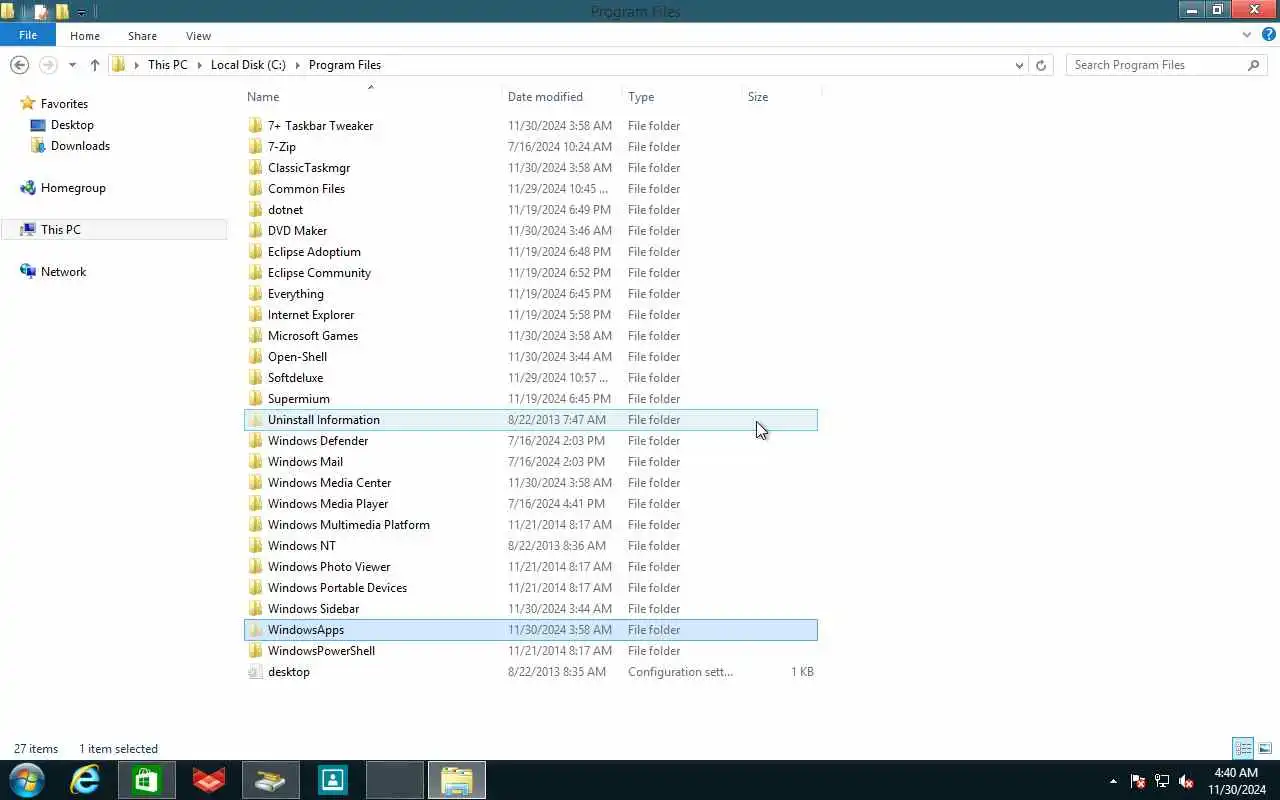This screenshot has height=800, width=1280.
Task: Switch to the Home ribbon tab
Action: (85, 36)
